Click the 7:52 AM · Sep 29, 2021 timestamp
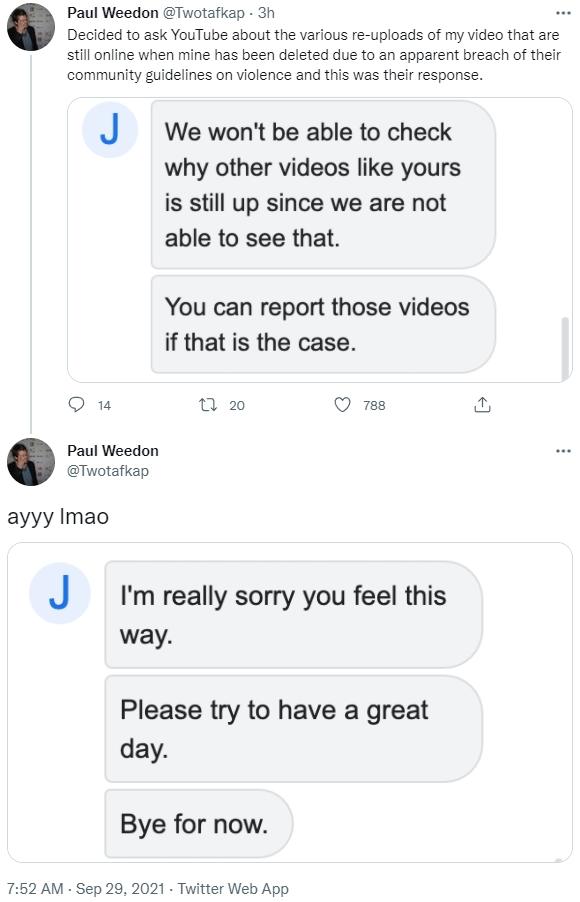The image size is (580, 902). point(86,889)
